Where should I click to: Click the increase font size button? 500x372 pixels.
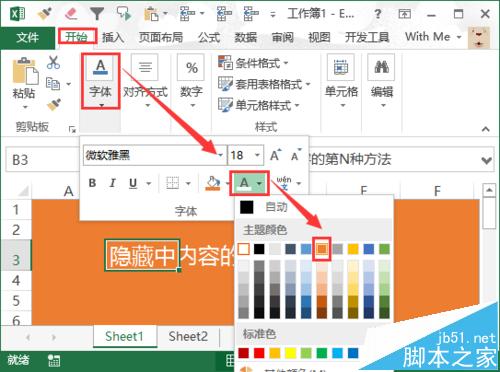coord(276,155)
